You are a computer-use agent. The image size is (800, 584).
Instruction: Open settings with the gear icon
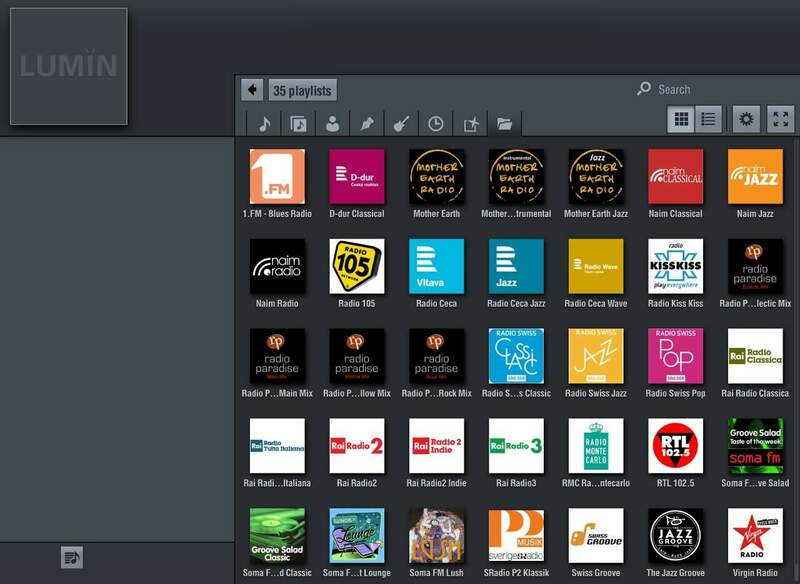pyautogui.click(x=746, y=119)
